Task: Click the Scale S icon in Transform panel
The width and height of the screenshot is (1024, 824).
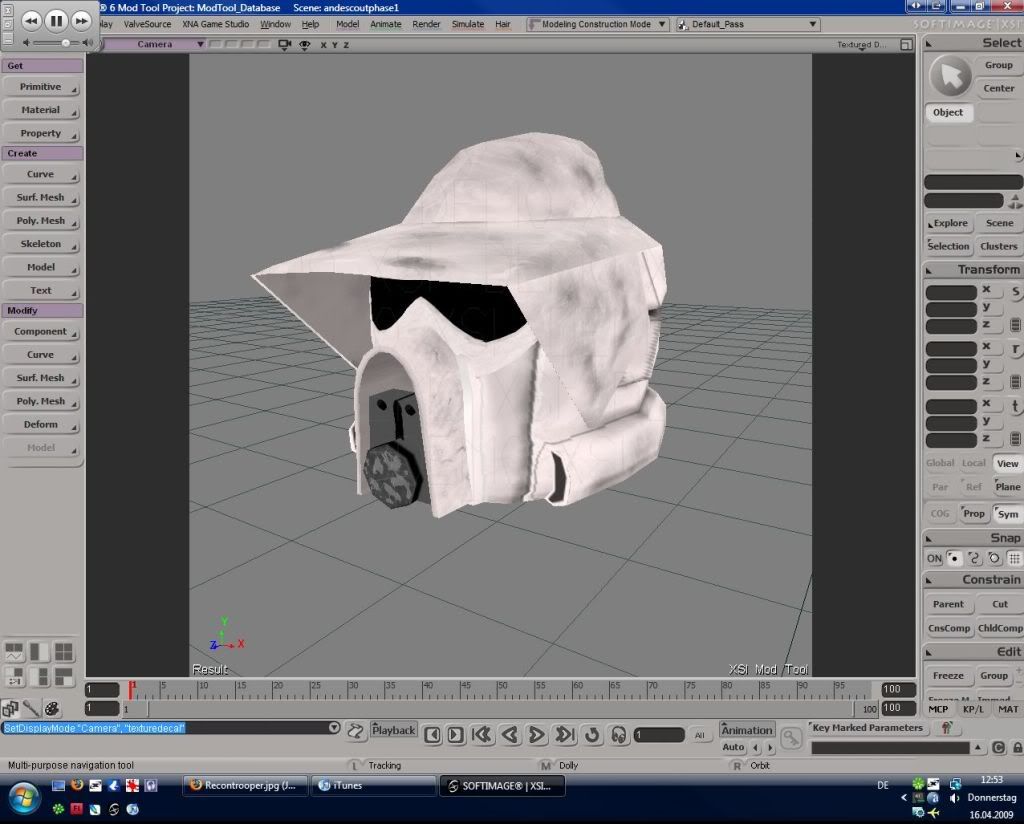Action: pyautogui.click(x=1015, y=292)
